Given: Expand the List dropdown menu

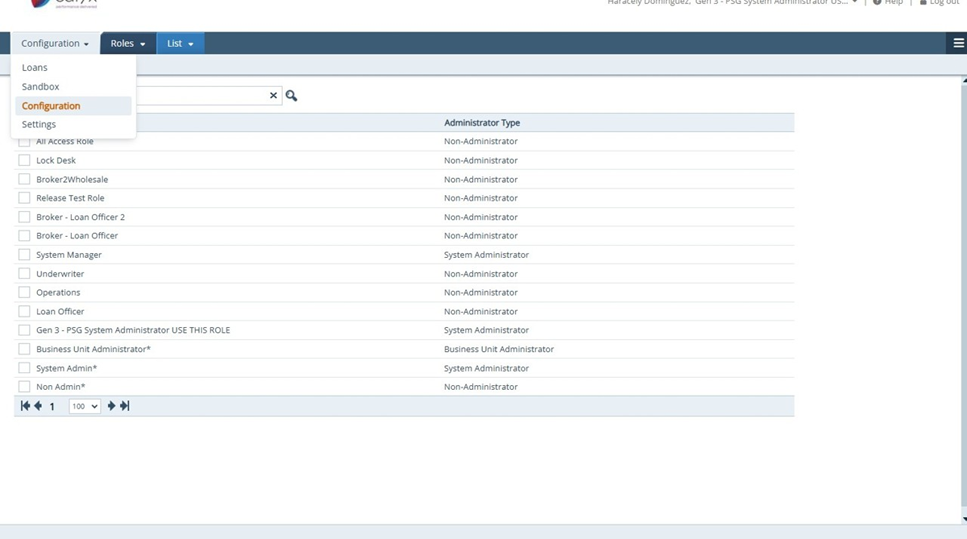Looking at the screenshot, I should [x=180, y=44].
